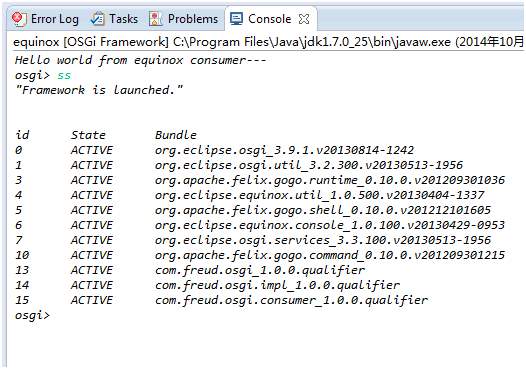Click the ACTIVE state of bundle id 0
Viewport: 526px width, 369px height.
92,150
